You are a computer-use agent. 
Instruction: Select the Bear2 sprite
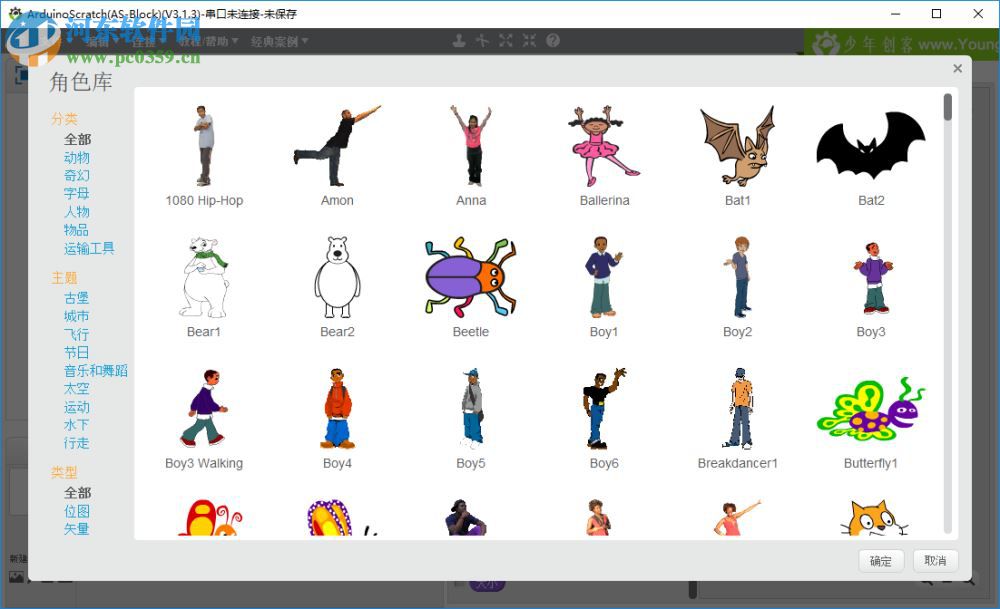click(337, 287)
